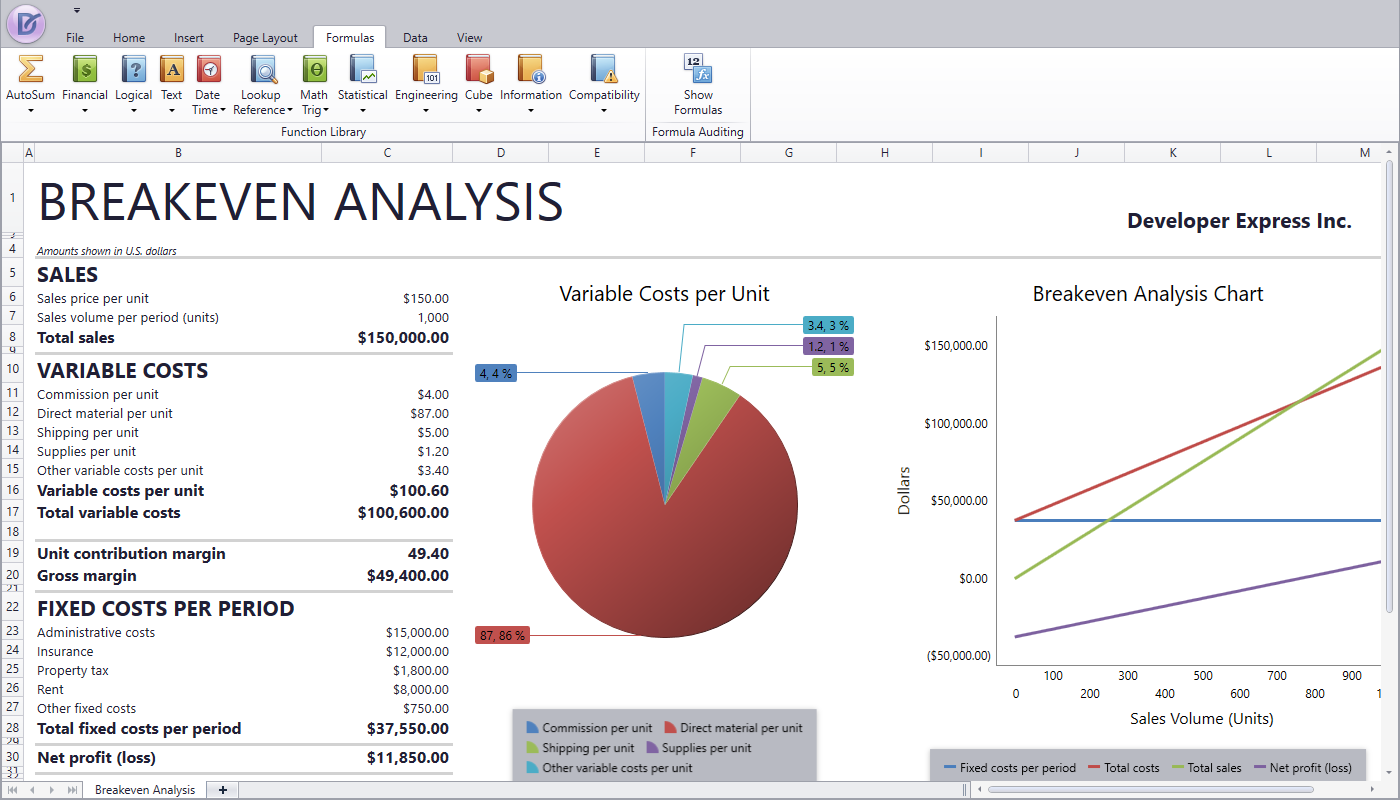Viewport: 1400px width, 800px height.
Task: Switch to the Page Layout ribbon tab
Action: [265, 38]
